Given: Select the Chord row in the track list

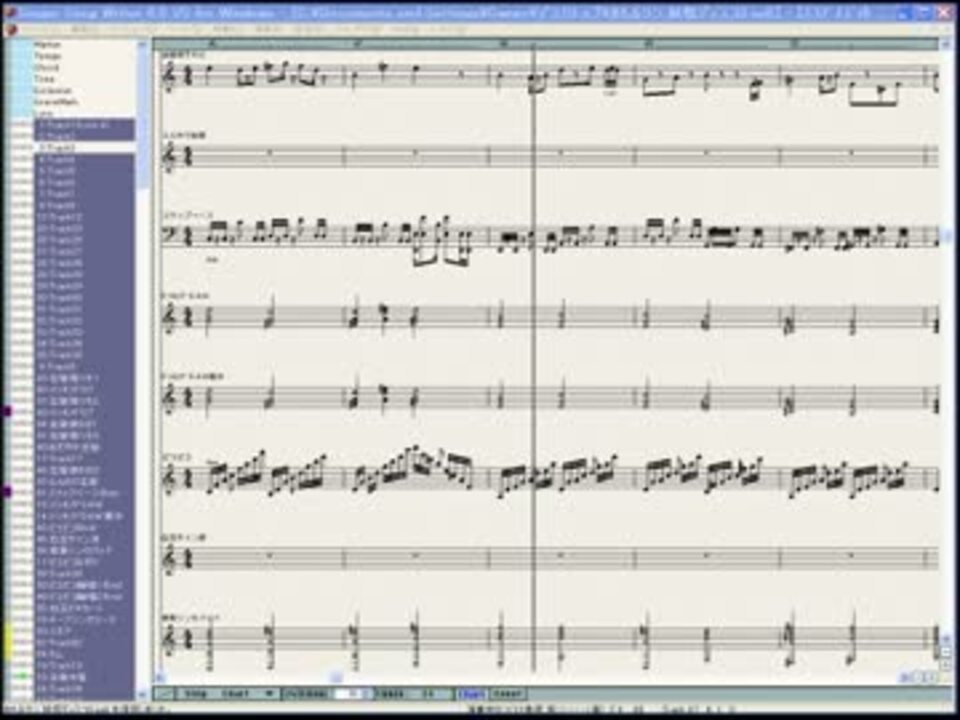Looking at the screenshot, I should (x=84, y=68).
